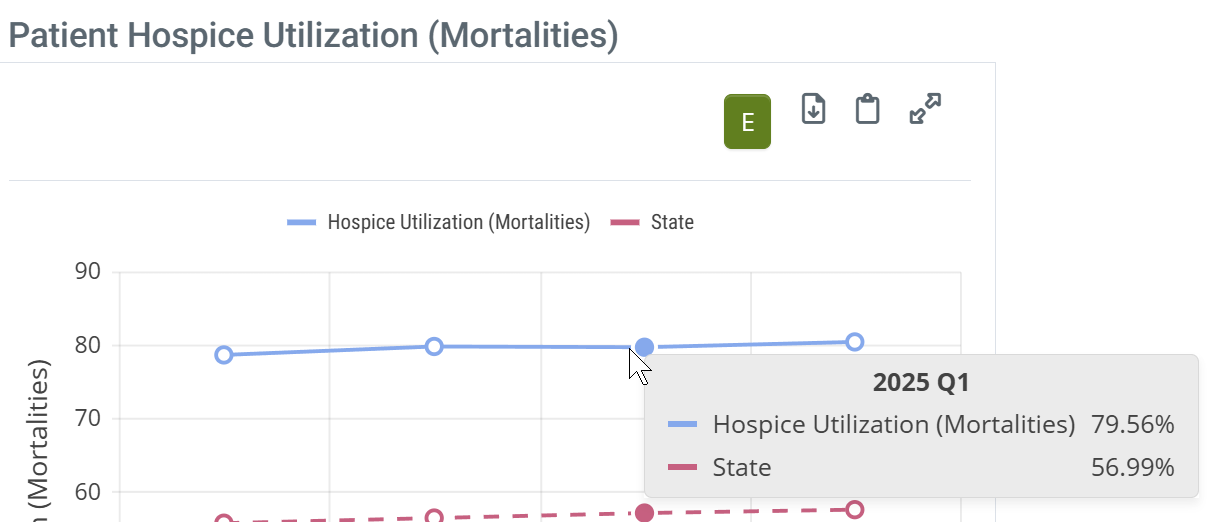Image resolution: width=1220 pixels, height=522 pixels.
Task: Click the 90 y-axis label
Action: coord(89,272)
